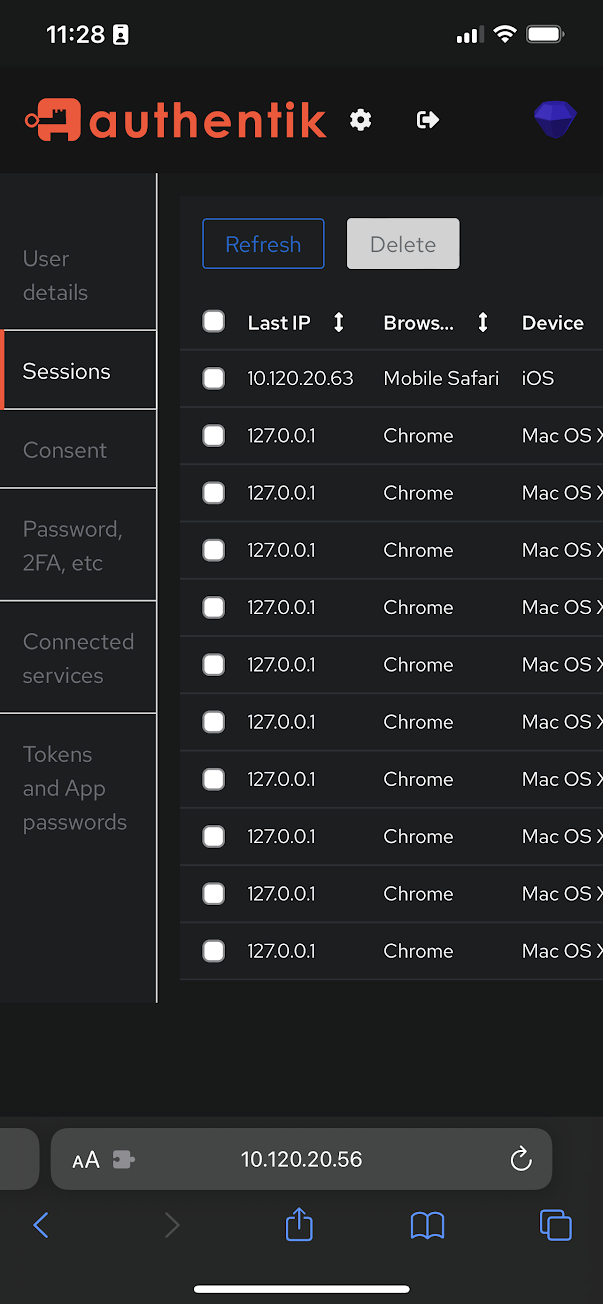Tap the address bar showing 10.120.20.56
The width and height of the screenshot is (603, 1304).
300,1159
